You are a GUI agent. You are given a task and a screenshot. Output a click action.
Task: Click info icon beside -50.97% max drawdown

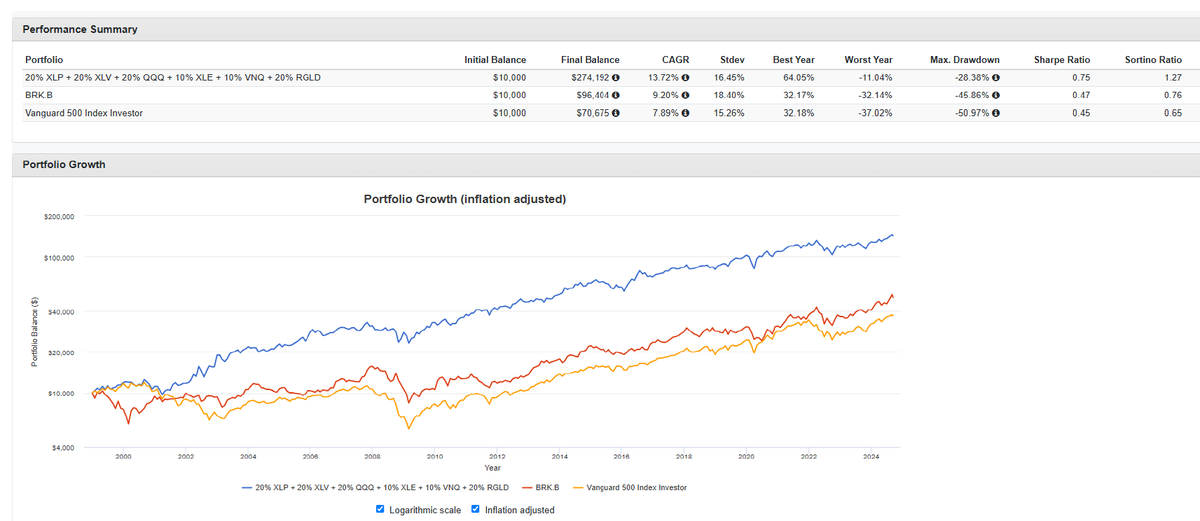click(996, 113)
